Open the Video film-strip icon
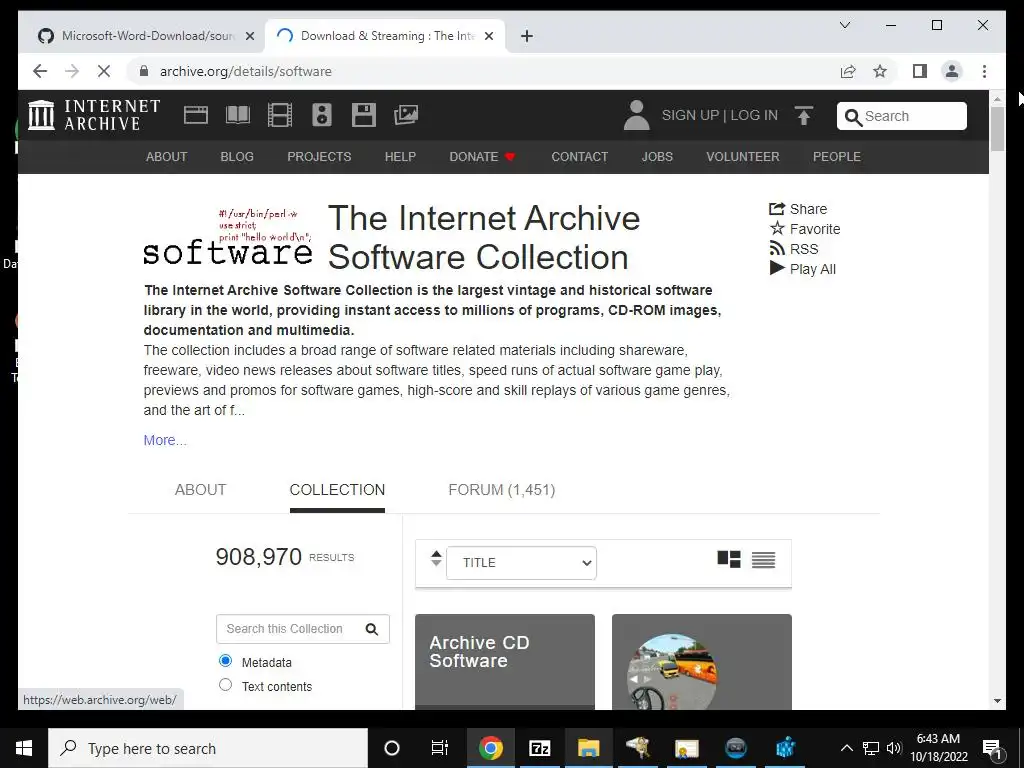 pyautogui.click(x=280, y=115)
